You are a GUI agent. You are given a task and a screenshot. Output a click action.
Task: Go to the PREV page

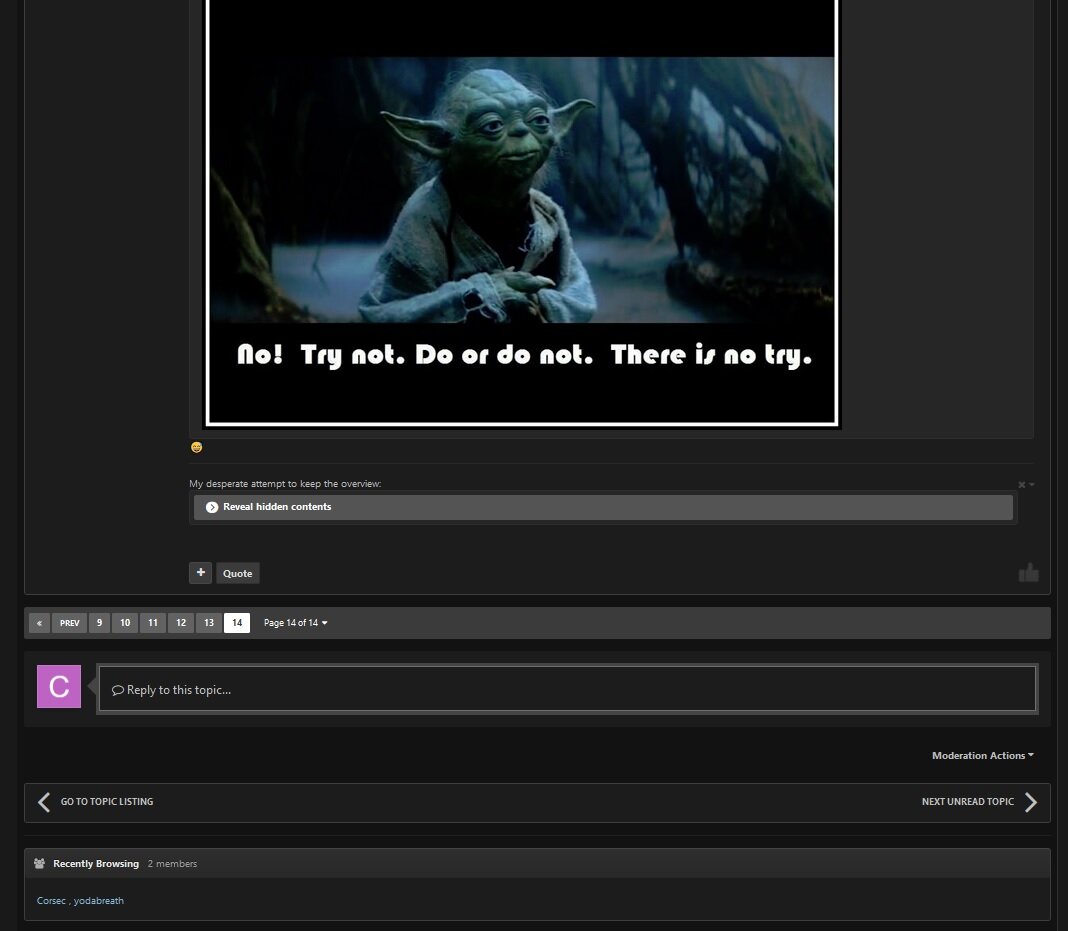pos(69,622)
